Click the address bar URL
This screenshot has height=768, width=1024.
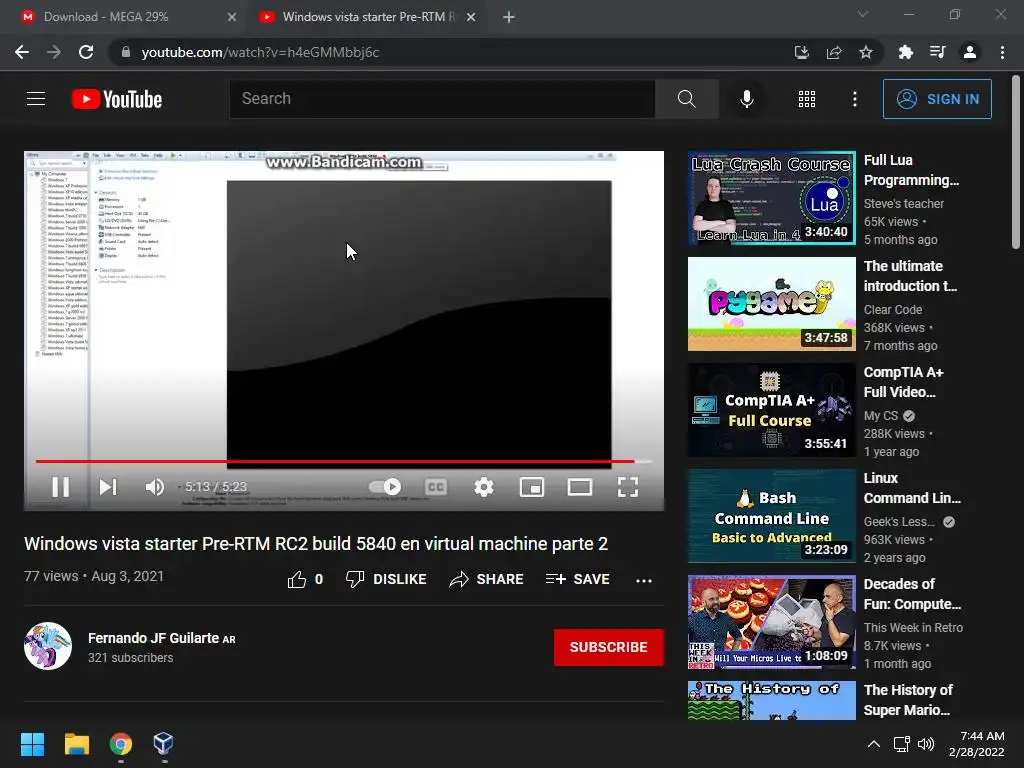coord(260,52)
